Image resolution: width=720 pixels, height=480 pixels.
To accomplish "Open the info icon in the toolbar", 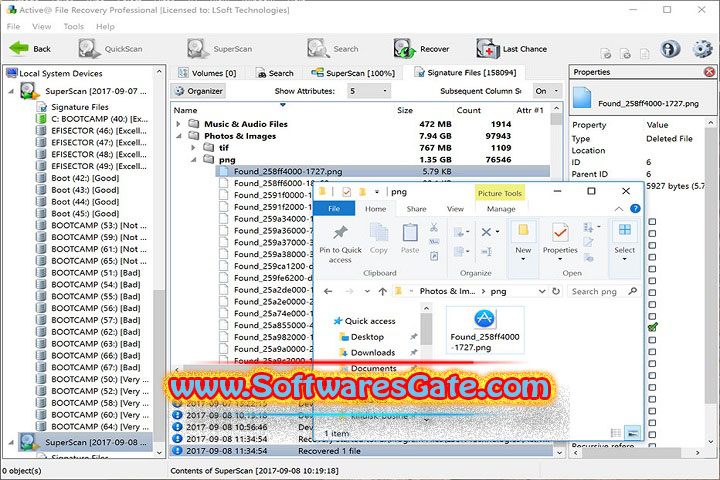I will [670, 49].
